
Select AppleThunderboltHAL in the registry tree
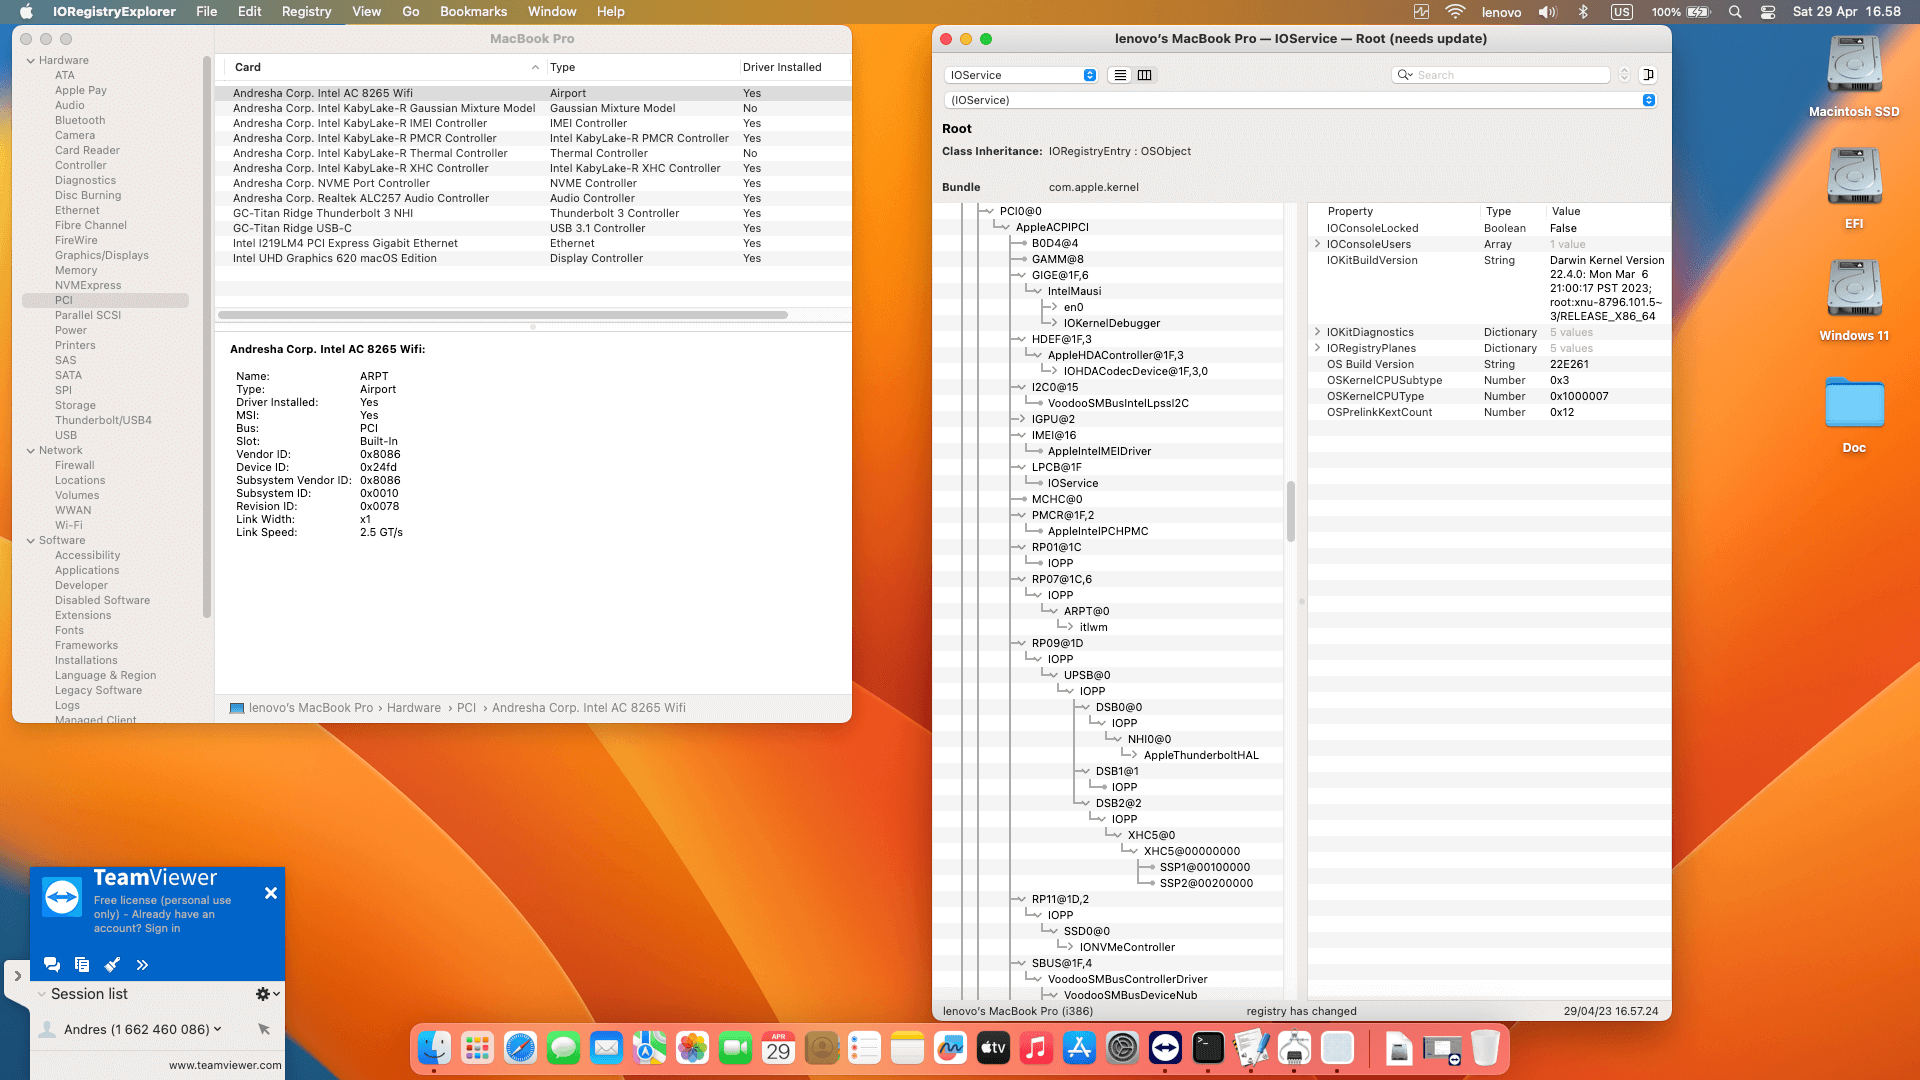pyautogui.click(x=1201, y=755)
